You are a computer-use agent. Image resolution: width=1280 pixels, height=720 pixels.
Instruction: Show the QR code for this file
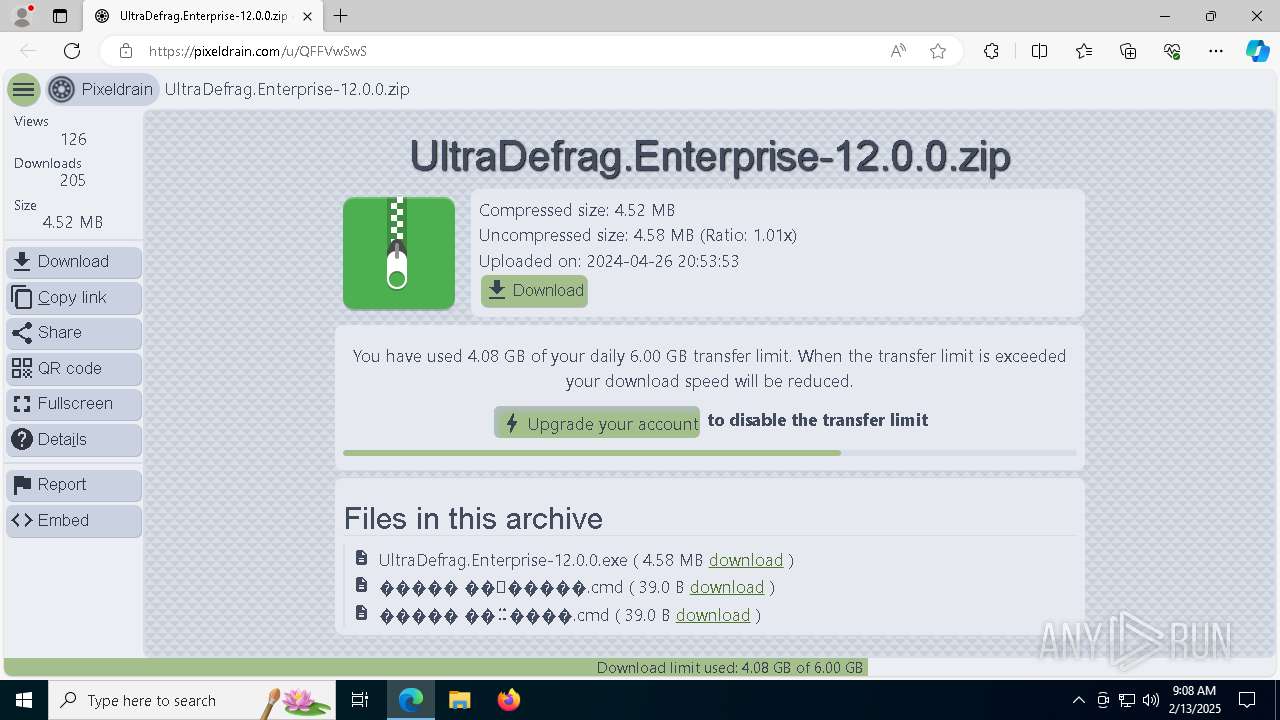point(74,369)
